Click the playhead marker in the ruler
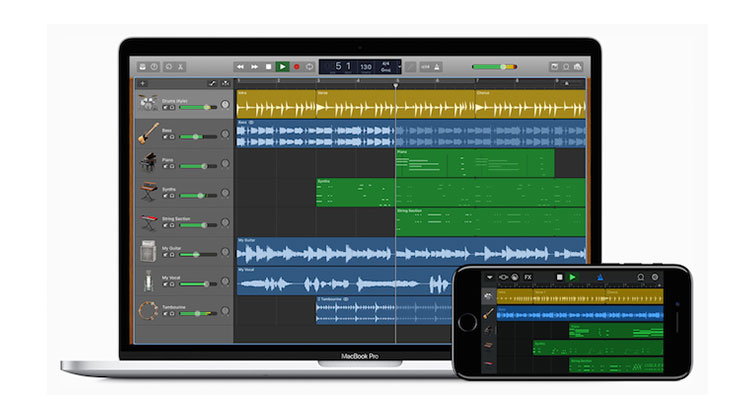This screenshot has height=400, width=750. tap(396, 85)
